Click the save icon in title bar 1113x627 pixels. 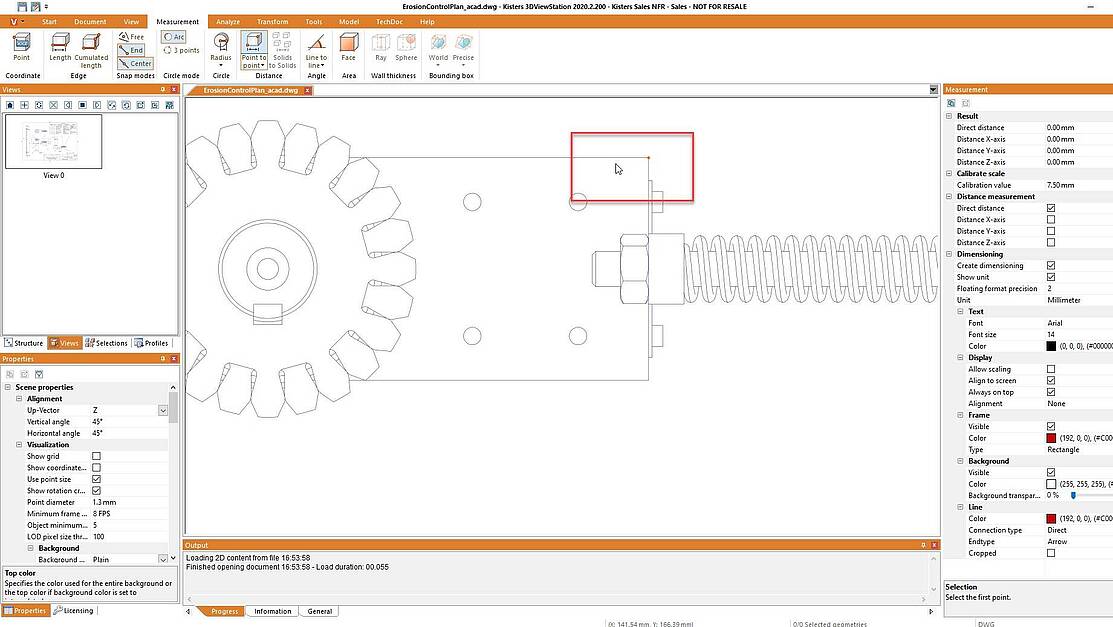22,6
